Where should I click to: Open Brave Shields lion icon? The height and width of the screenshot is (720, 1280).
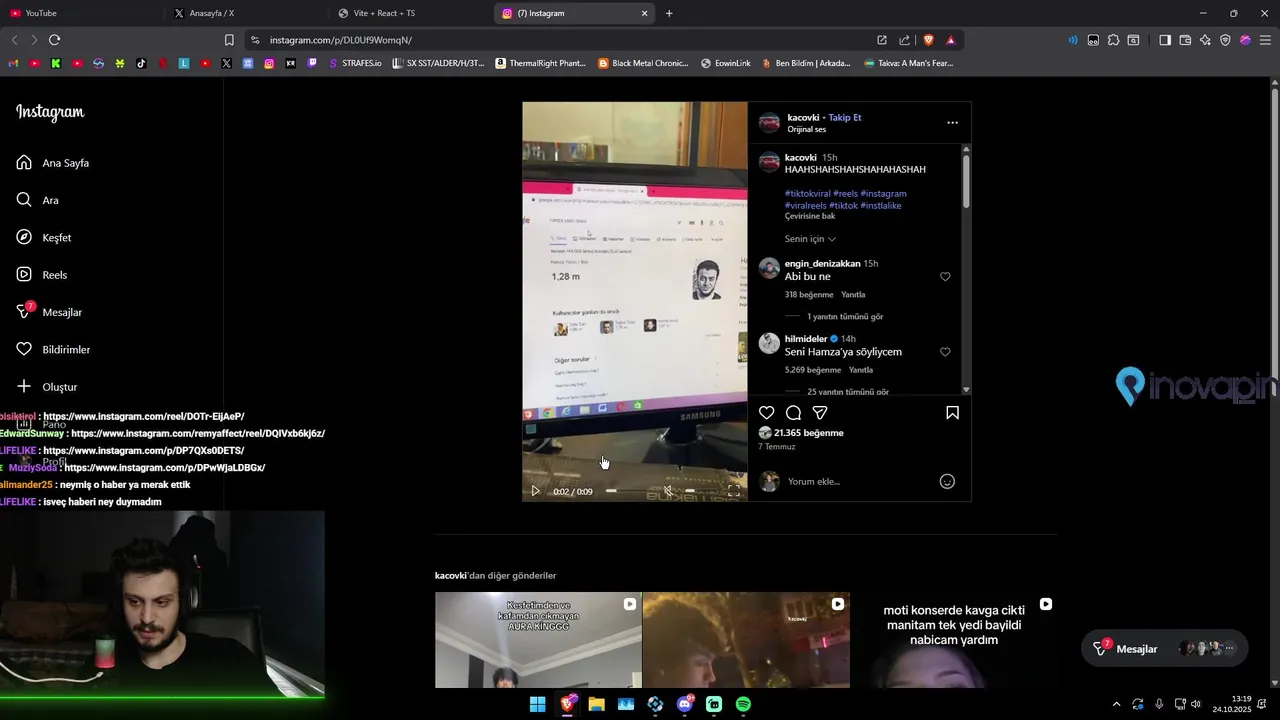(928, 40)
